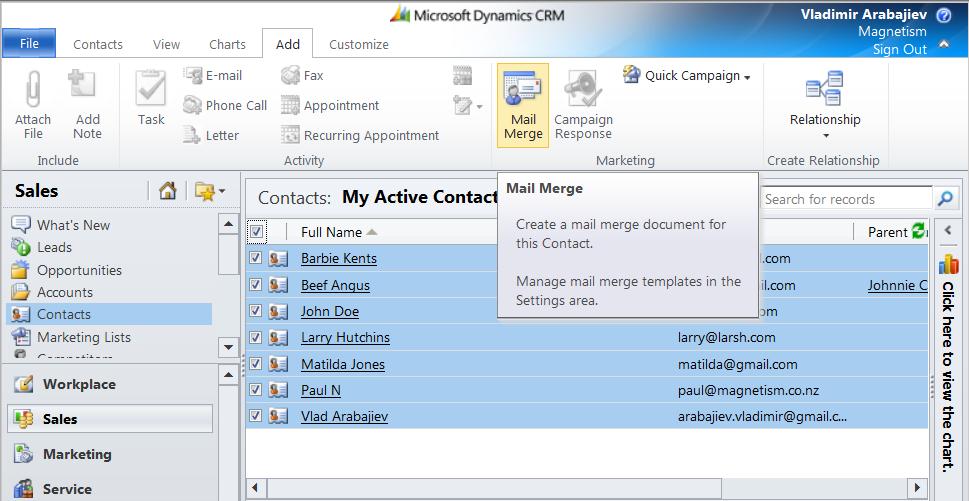The image size is (969, 501).
Task: Click the navigation list down-arrow scroll button
Action: (x=229, y=348)
